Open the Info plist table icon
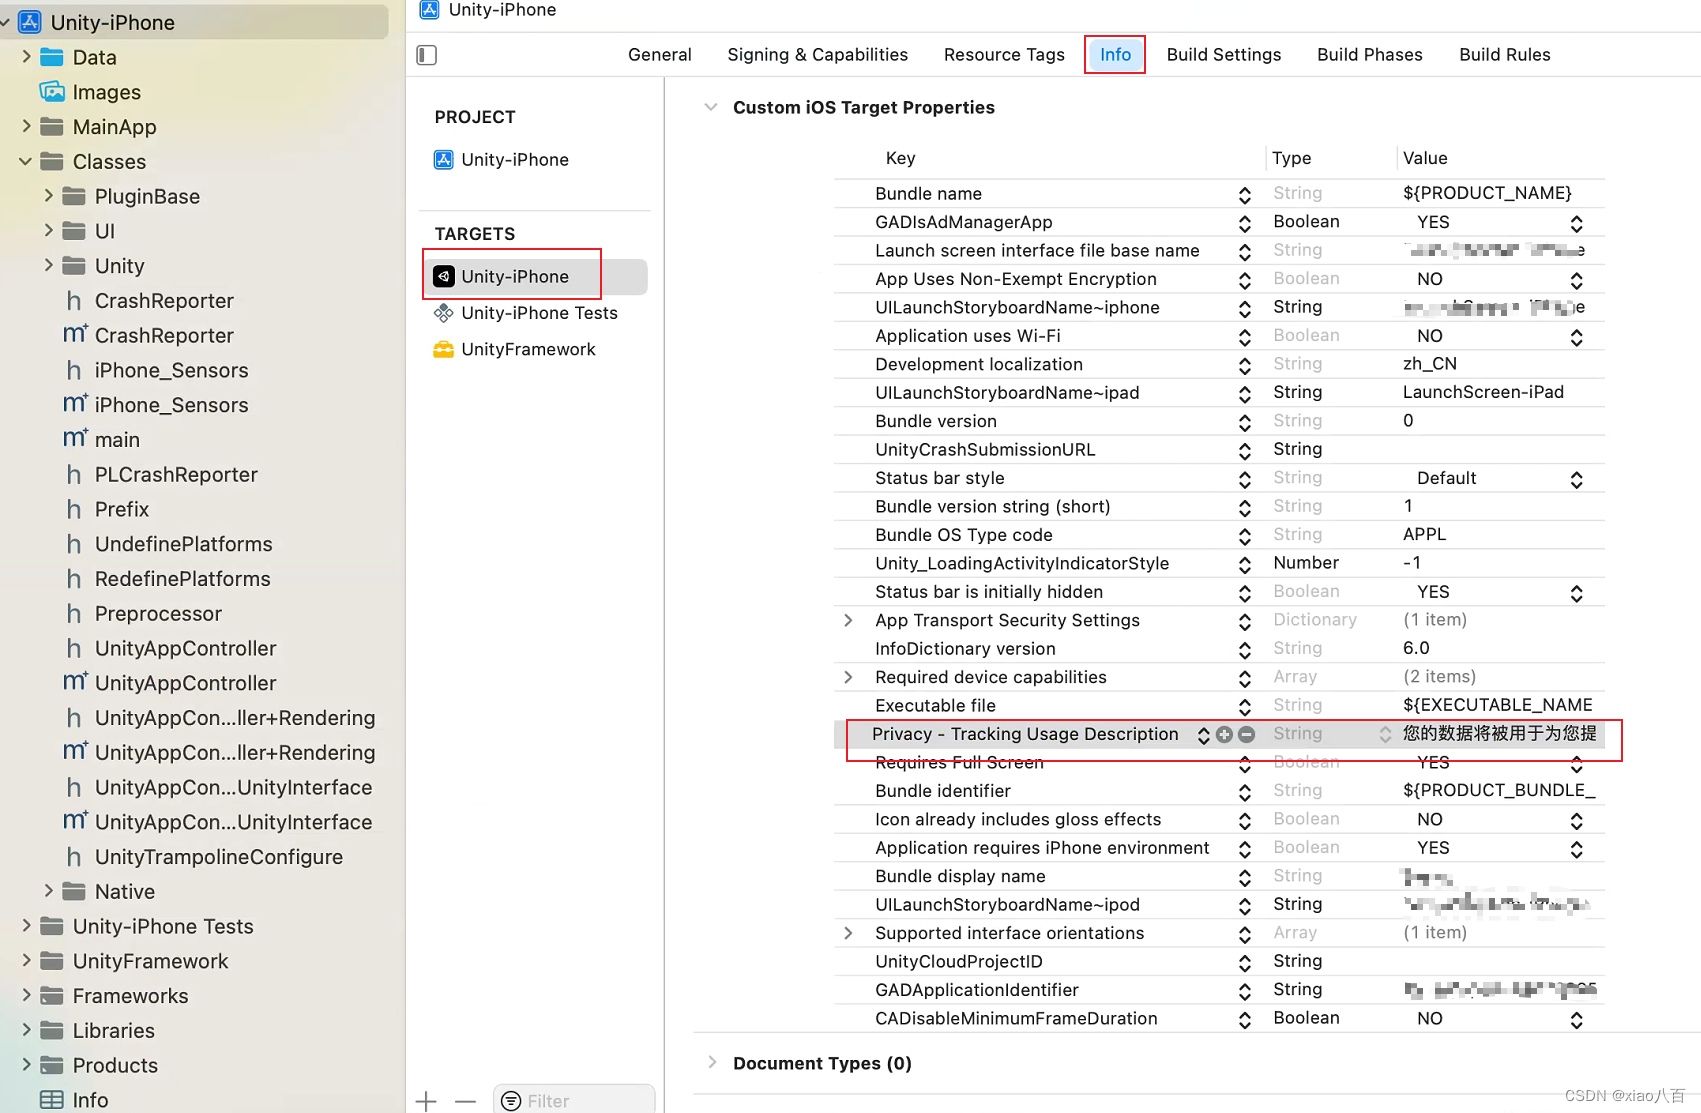The height and width of the screenshot is (1113, 1701). coord(52,1100)
